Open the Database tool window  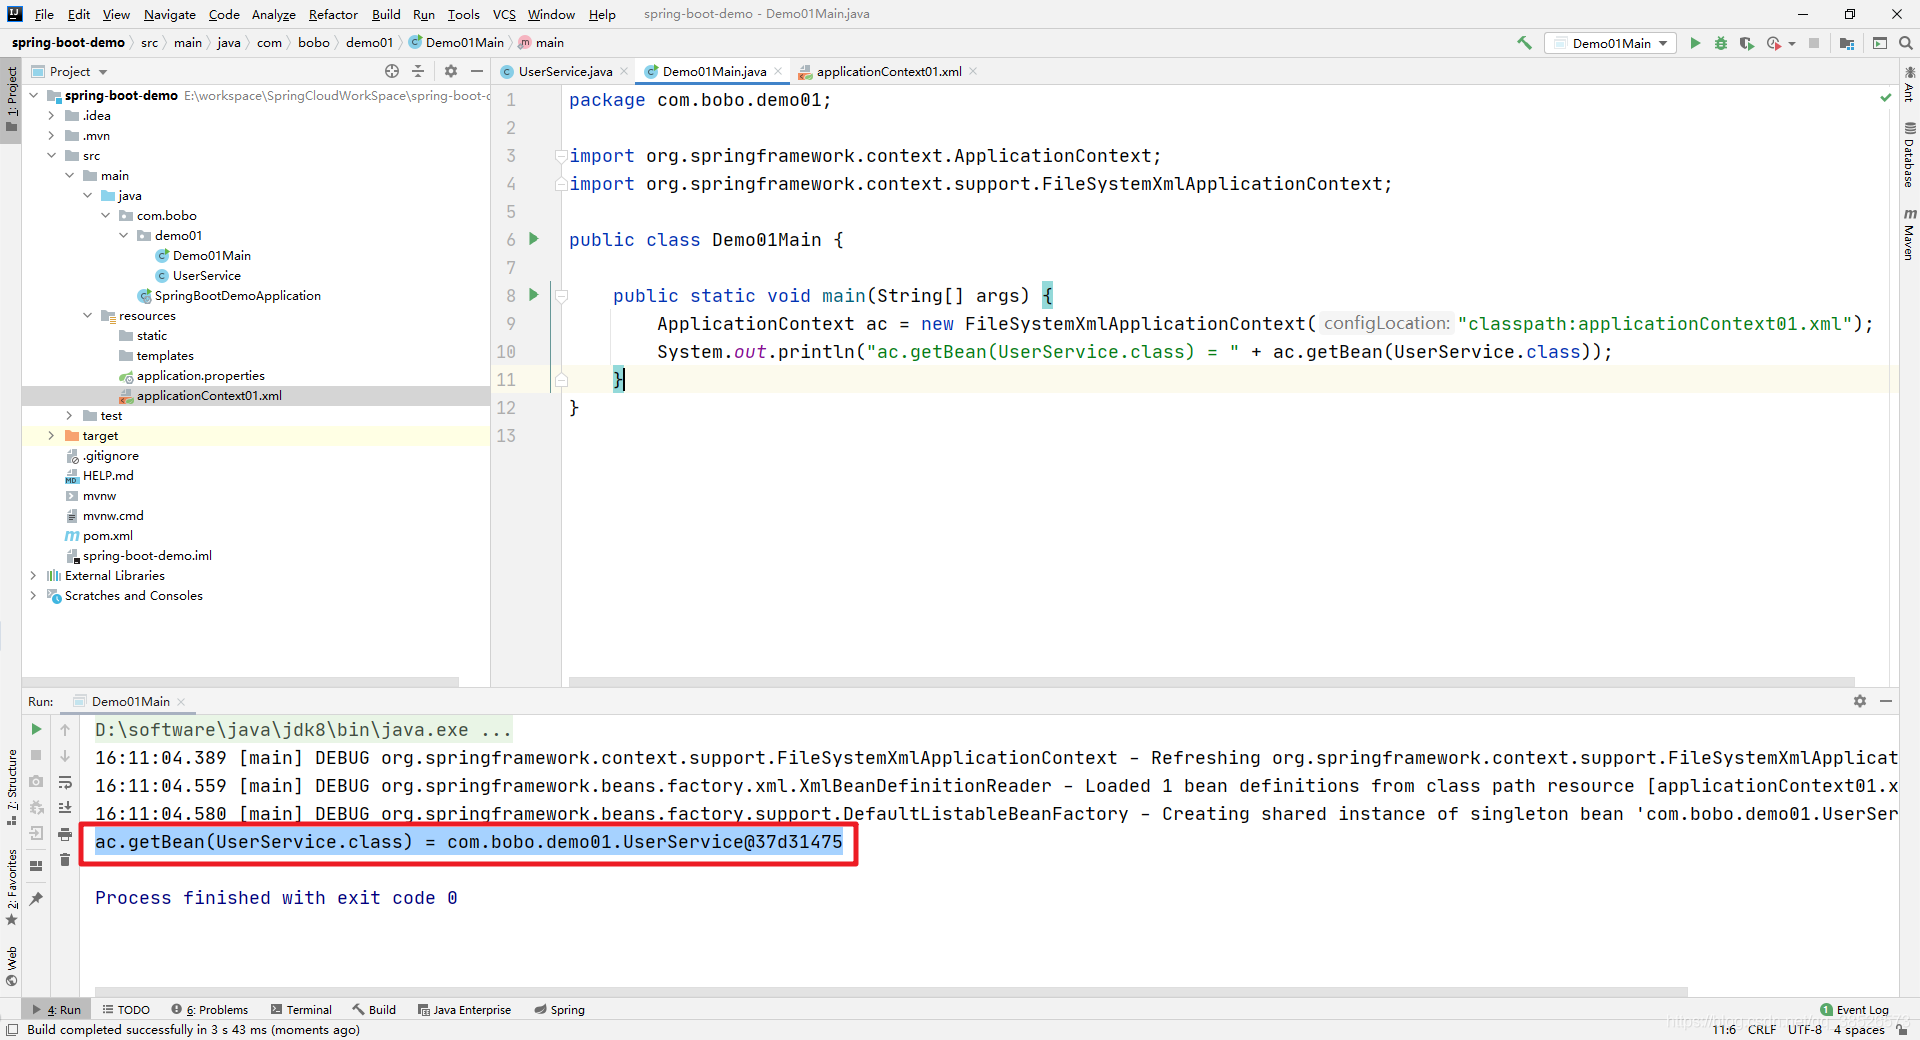1909,155
